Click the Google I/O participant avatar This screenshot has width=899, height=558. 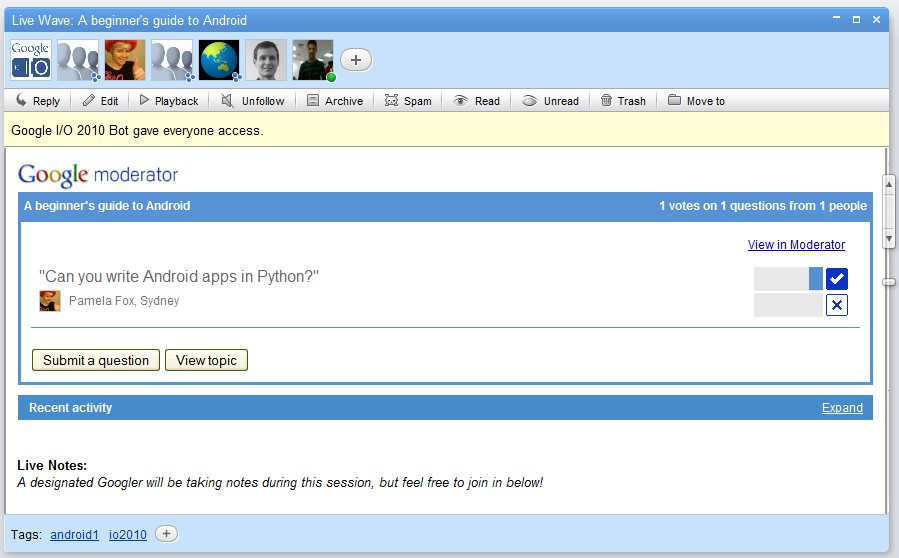pyautogui.click(x=30, y=60)
